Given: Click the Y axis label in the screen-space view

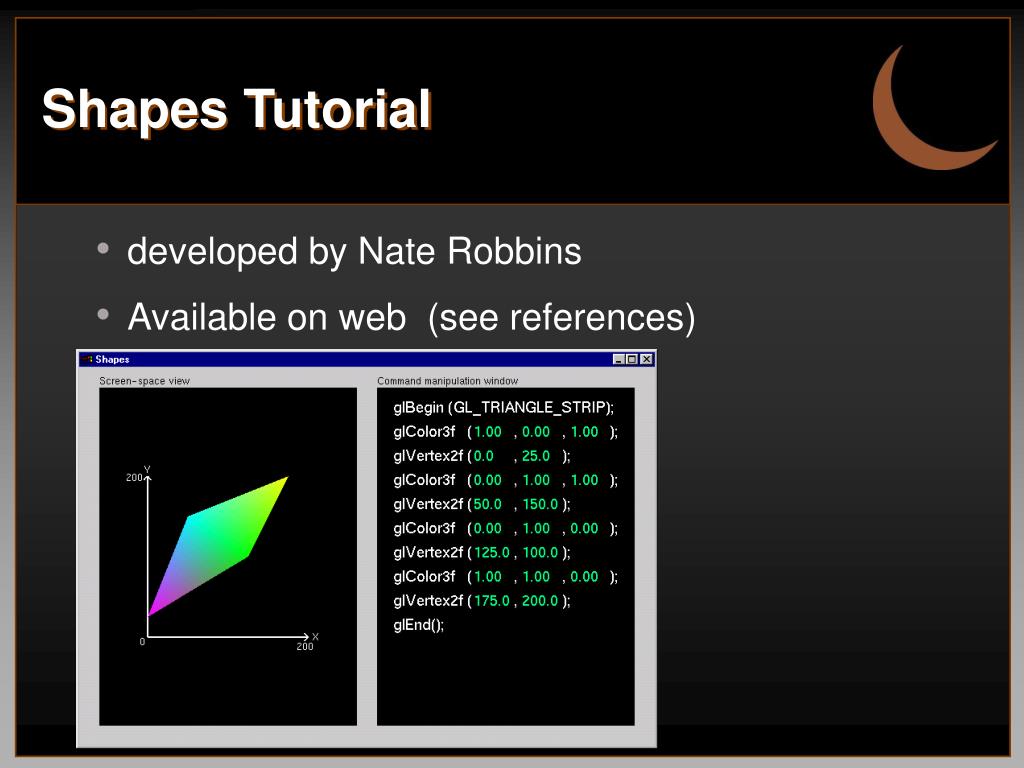Looking at the screenshot, I should 147,469.
